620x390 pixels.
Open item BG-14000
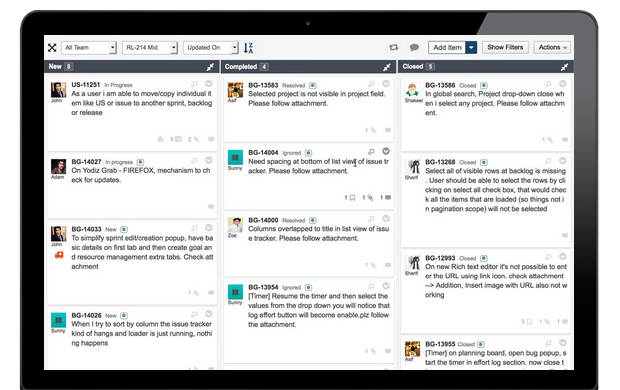(x=263, y=220)
